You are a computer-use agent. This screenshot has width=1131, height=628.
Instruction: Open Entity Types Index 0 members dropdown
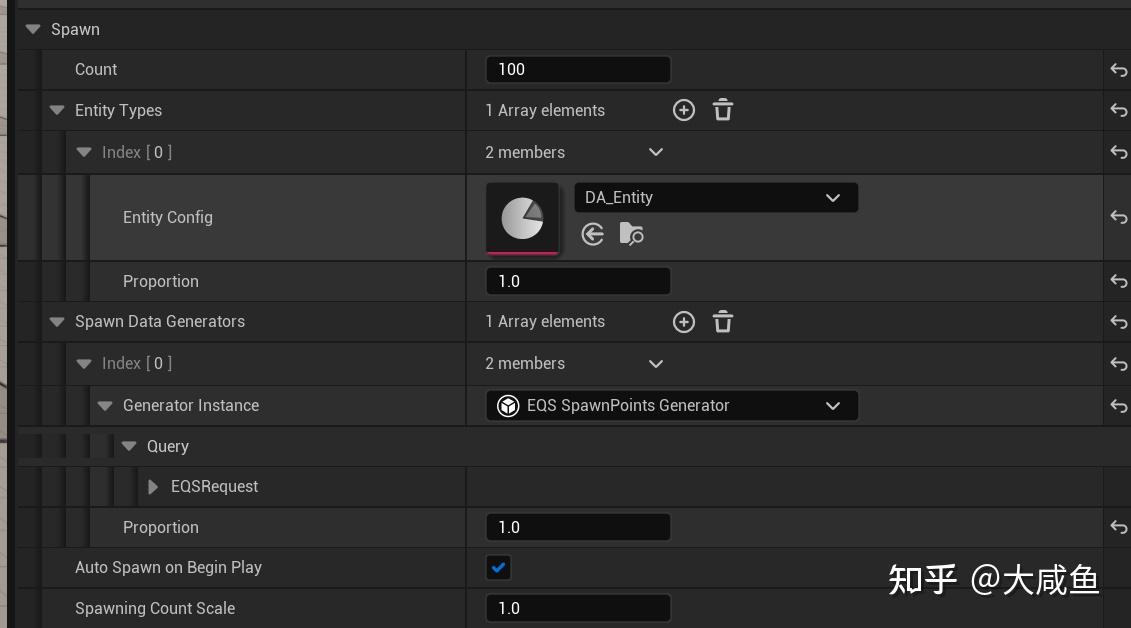pyautogui.click(x=655, y=152)
